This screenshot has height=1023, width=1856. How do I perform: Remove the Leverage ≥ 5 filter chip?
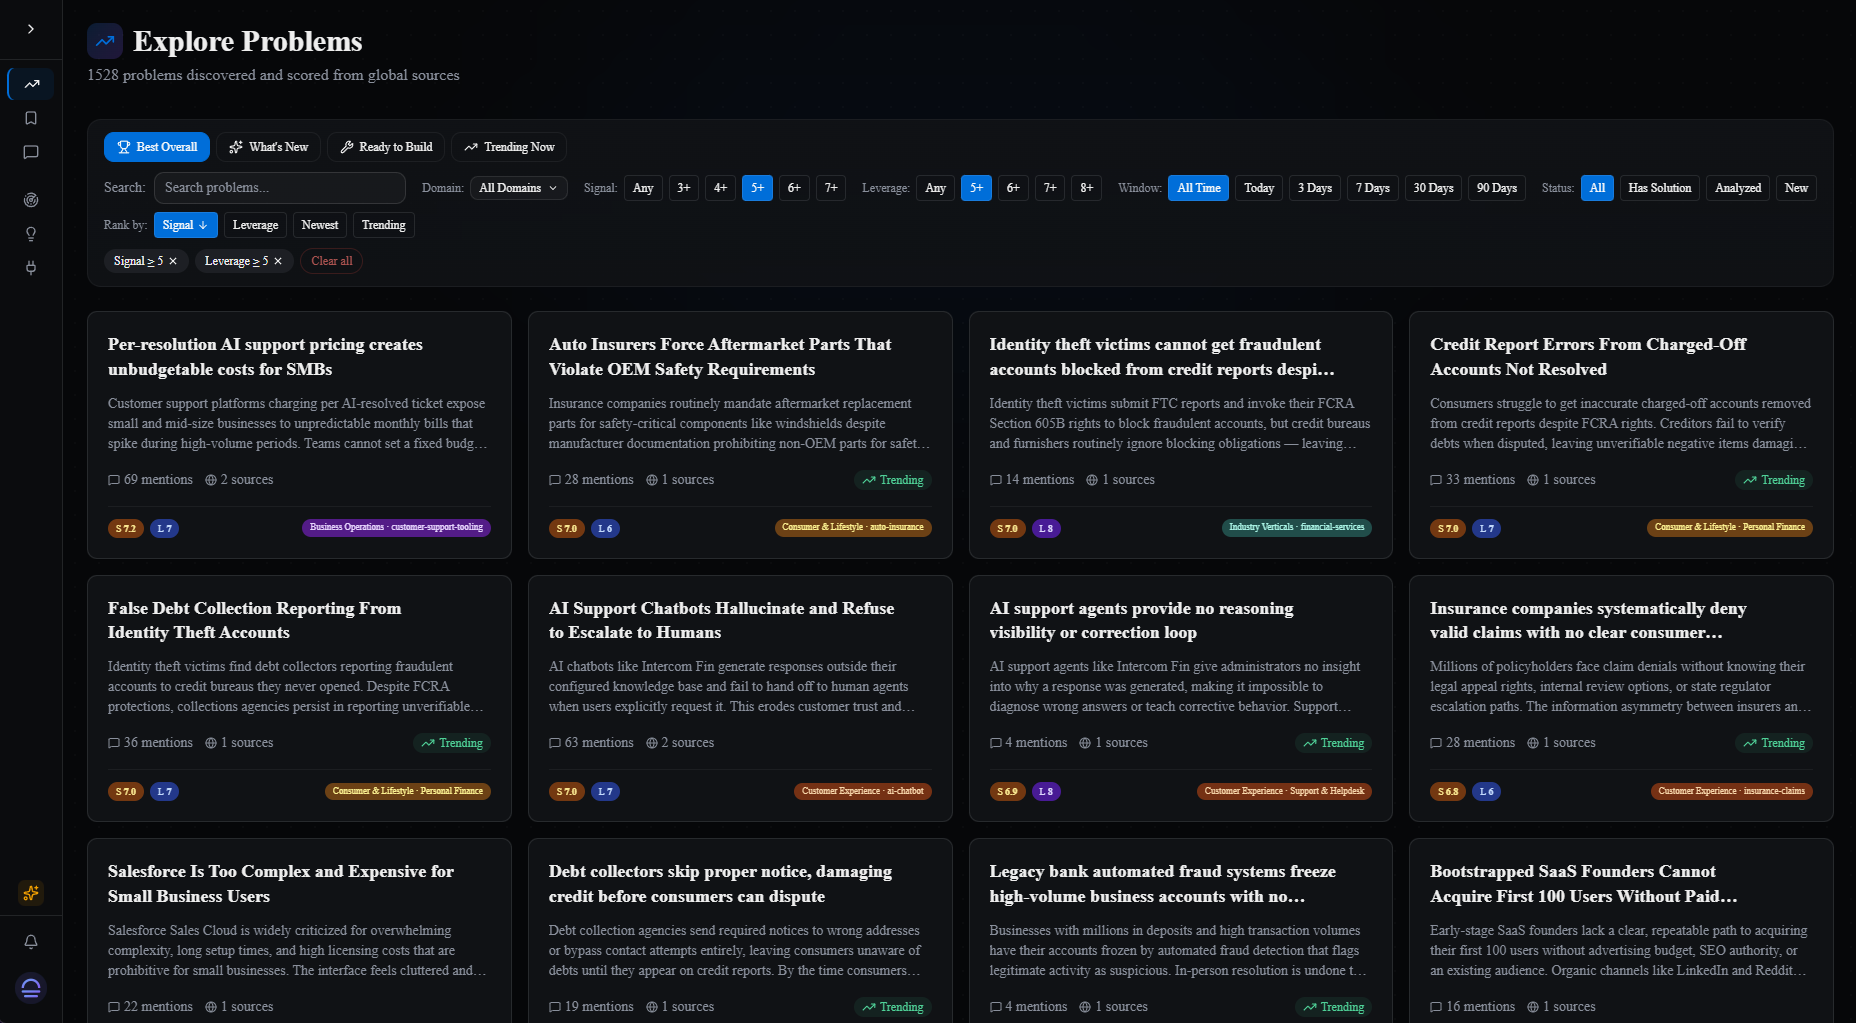278,261
